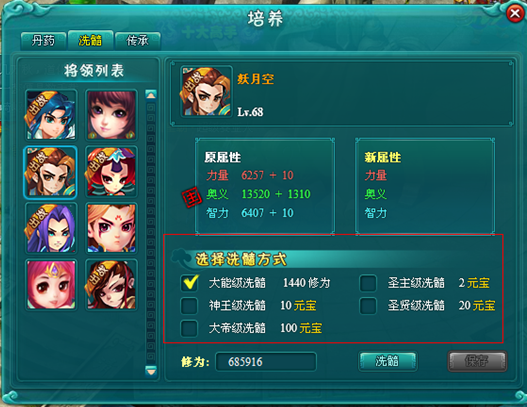
Task: Check the 圣主级洗髓 2 元宝 option
Action: [x=368, y=283]
